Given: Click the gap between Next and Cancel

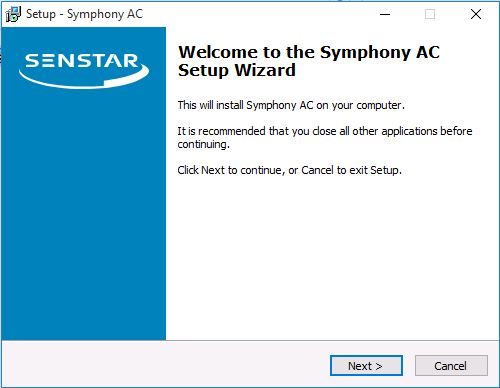Looking at the screenshot, I should 409,366.
